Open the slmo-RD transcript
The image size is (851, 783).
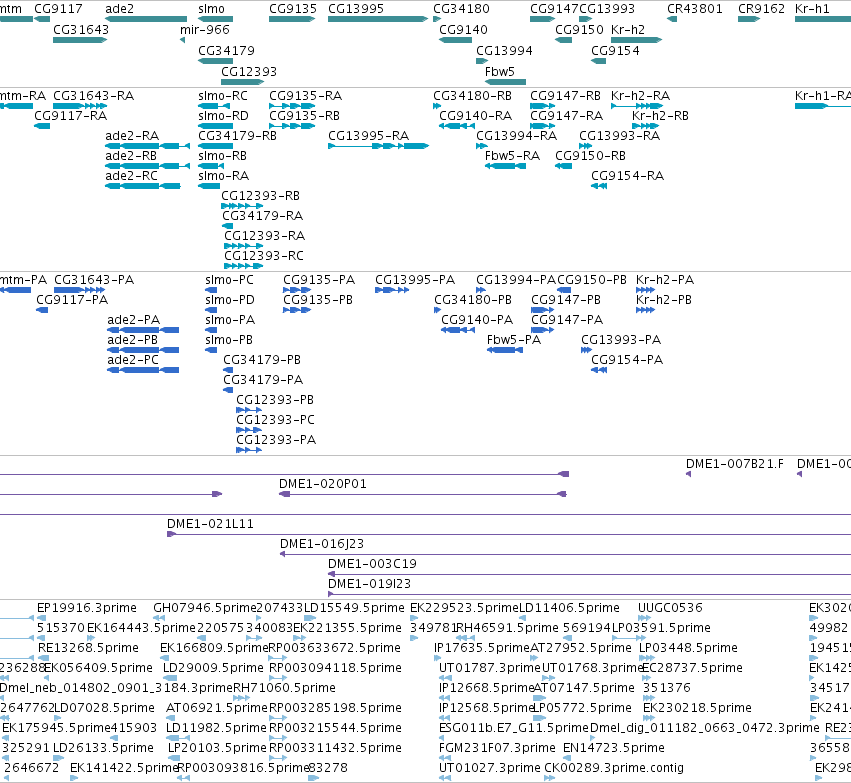(215, 126)
